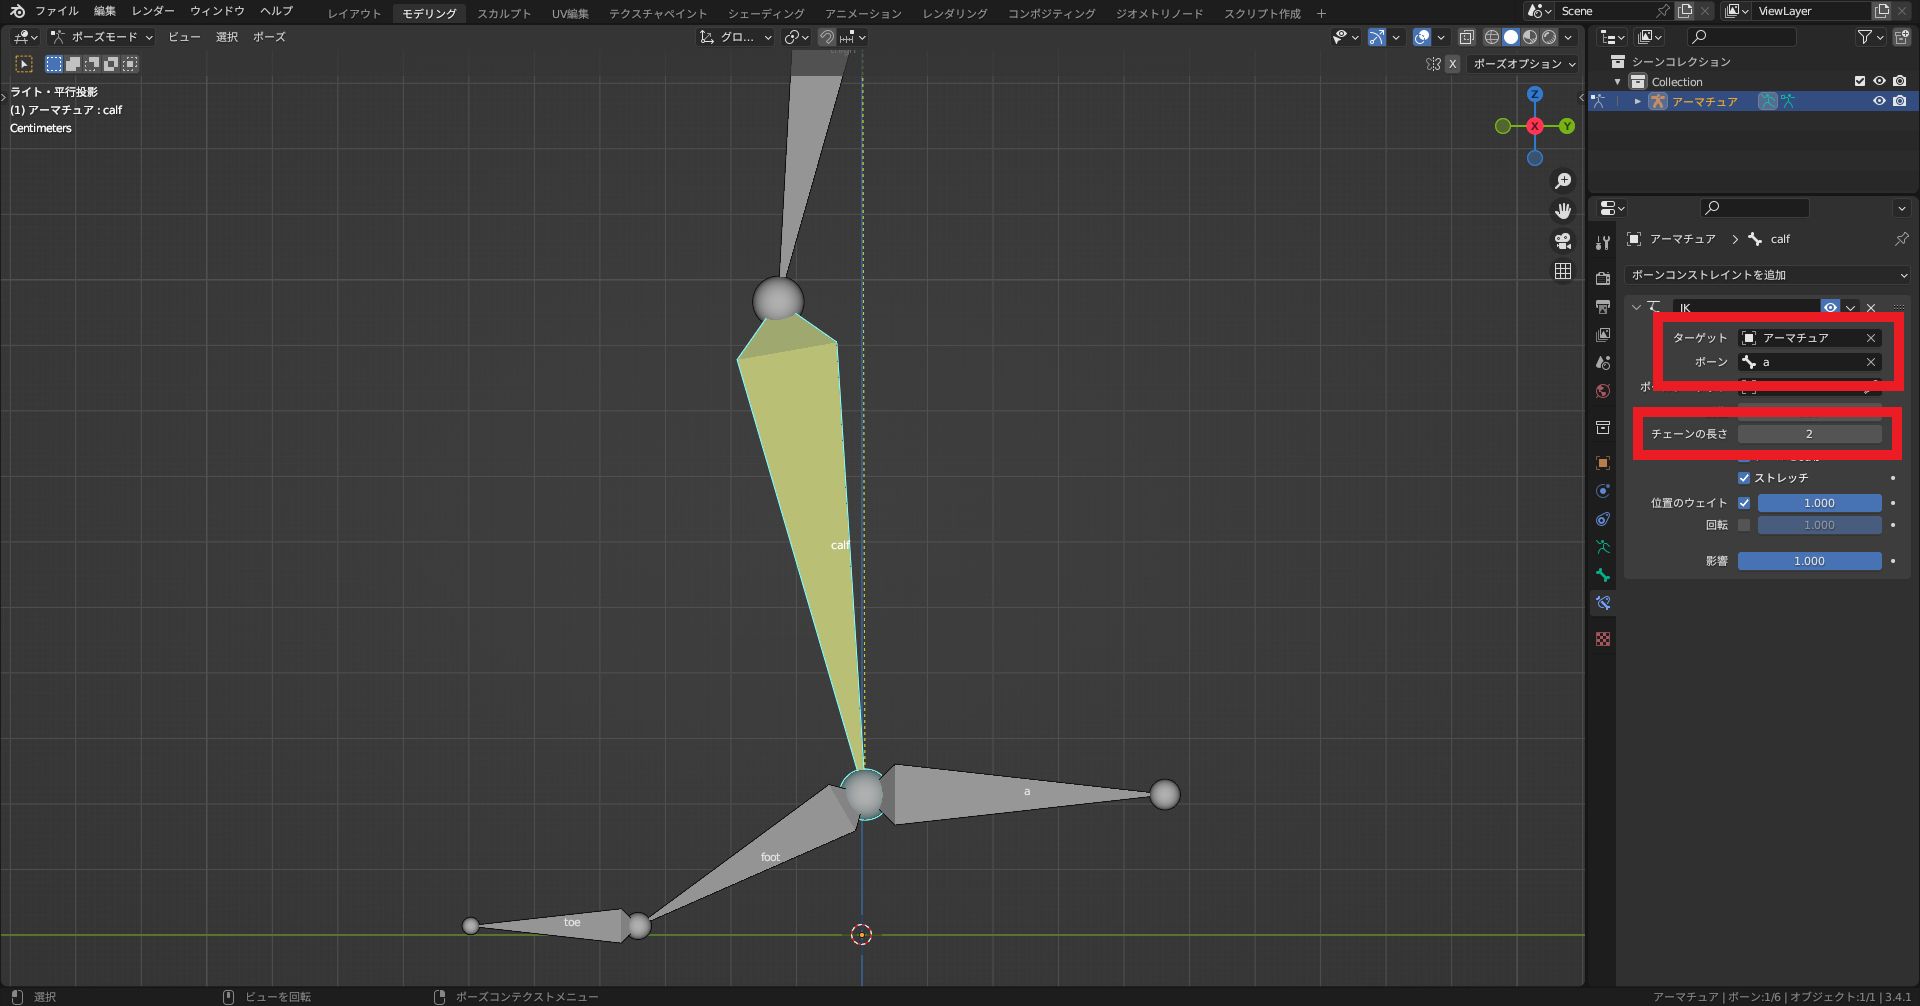The height and width of the screenshot is (1006, 1920).
Task: Open Physics properties in the sidebar
Action: (1603, 519)
